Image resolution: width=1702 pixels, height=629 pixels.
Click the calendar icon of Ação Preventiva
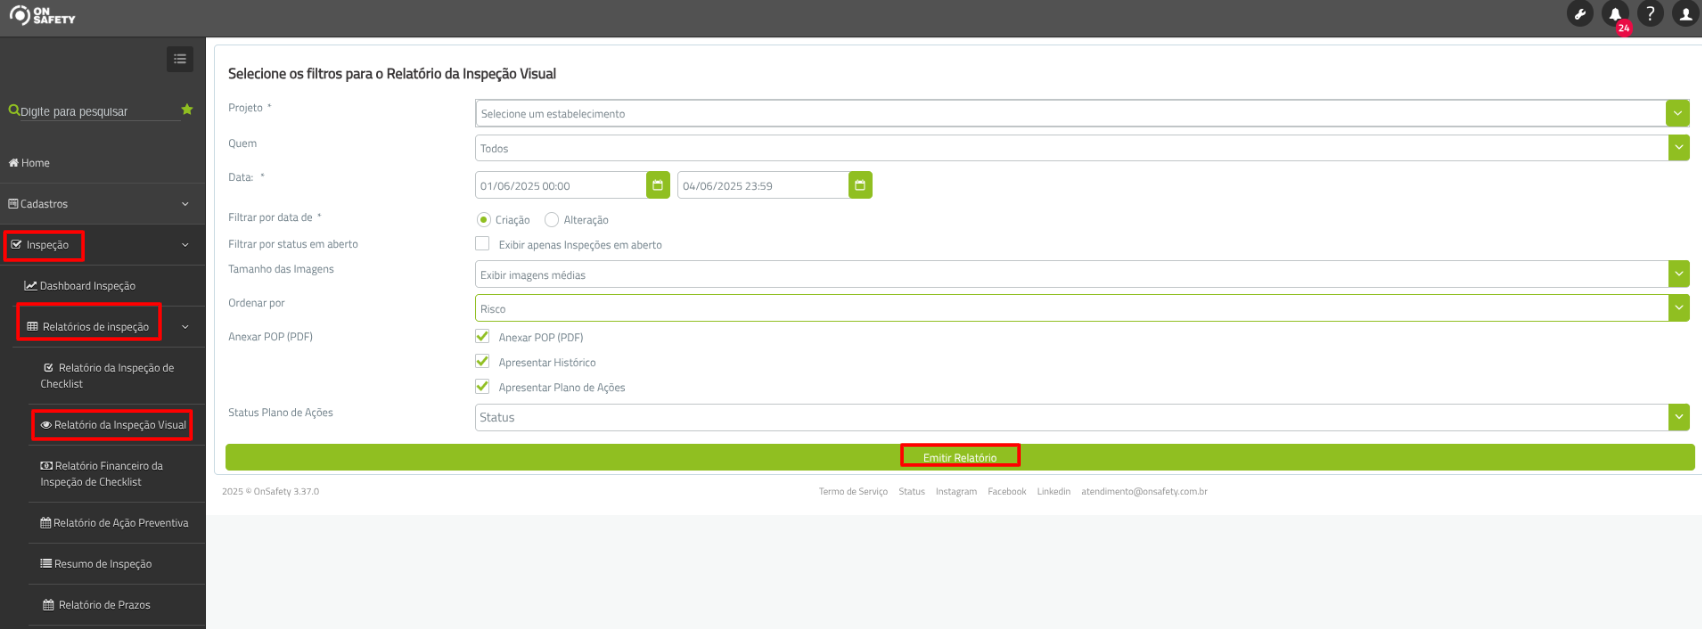click(x=46, y=523)
